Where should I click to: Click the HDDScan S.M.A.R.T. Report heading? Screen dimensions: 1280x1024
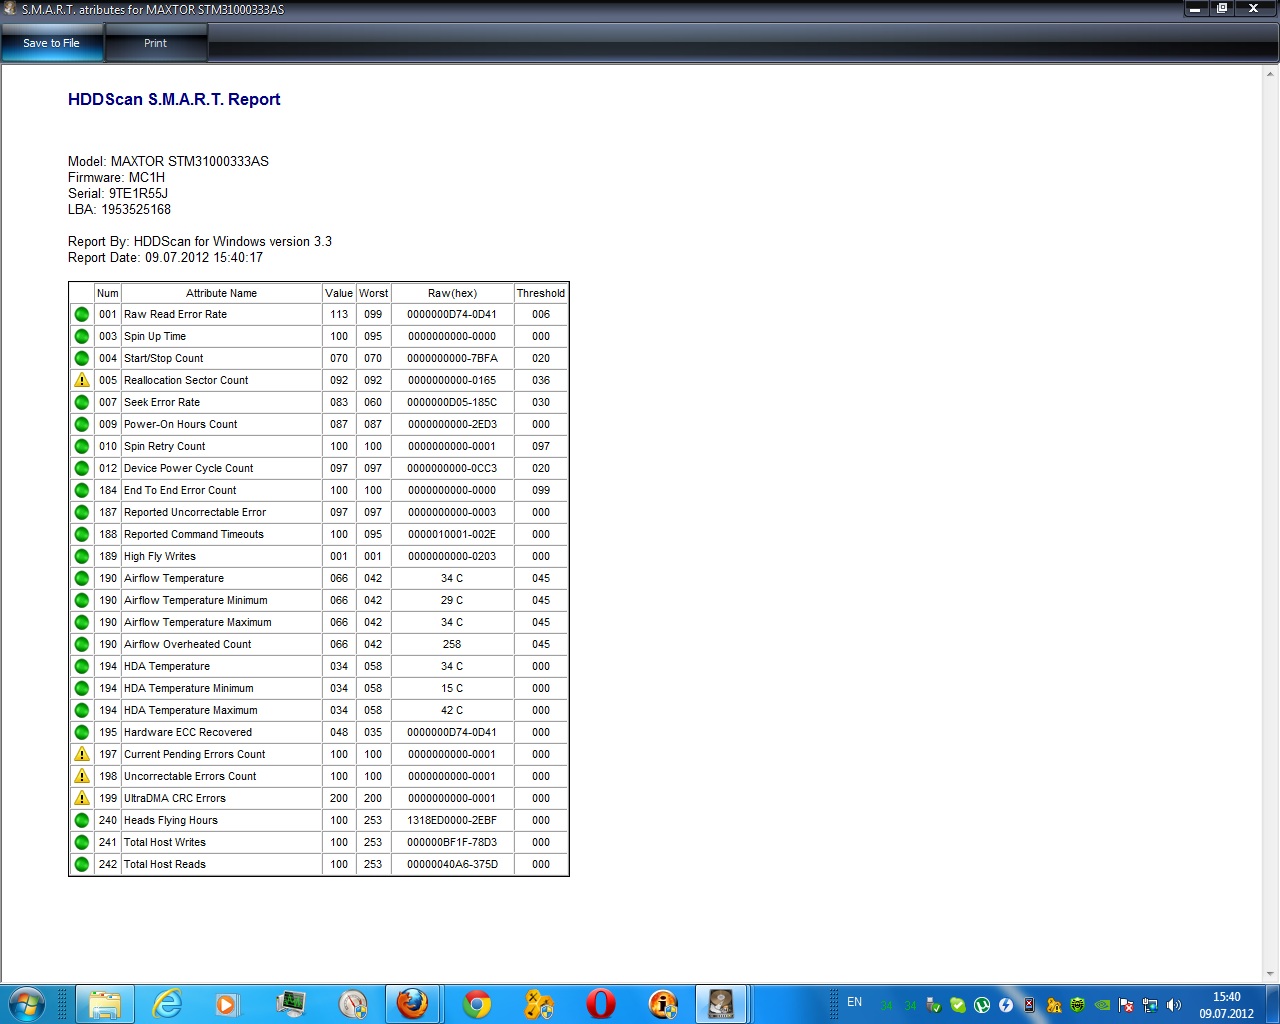coord(174,99)
